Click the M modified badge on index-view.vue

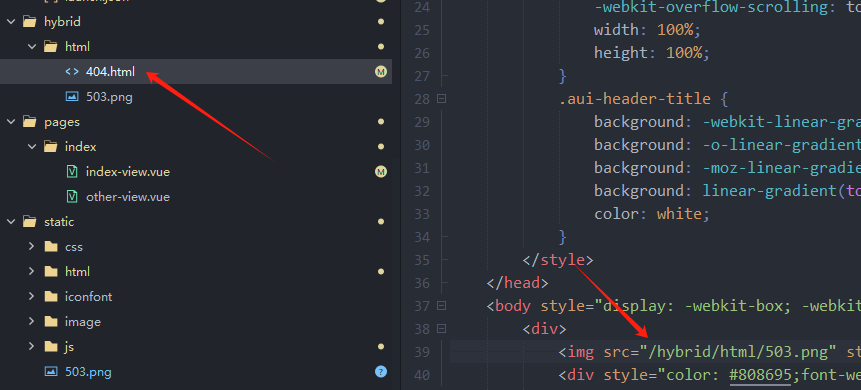381,172
